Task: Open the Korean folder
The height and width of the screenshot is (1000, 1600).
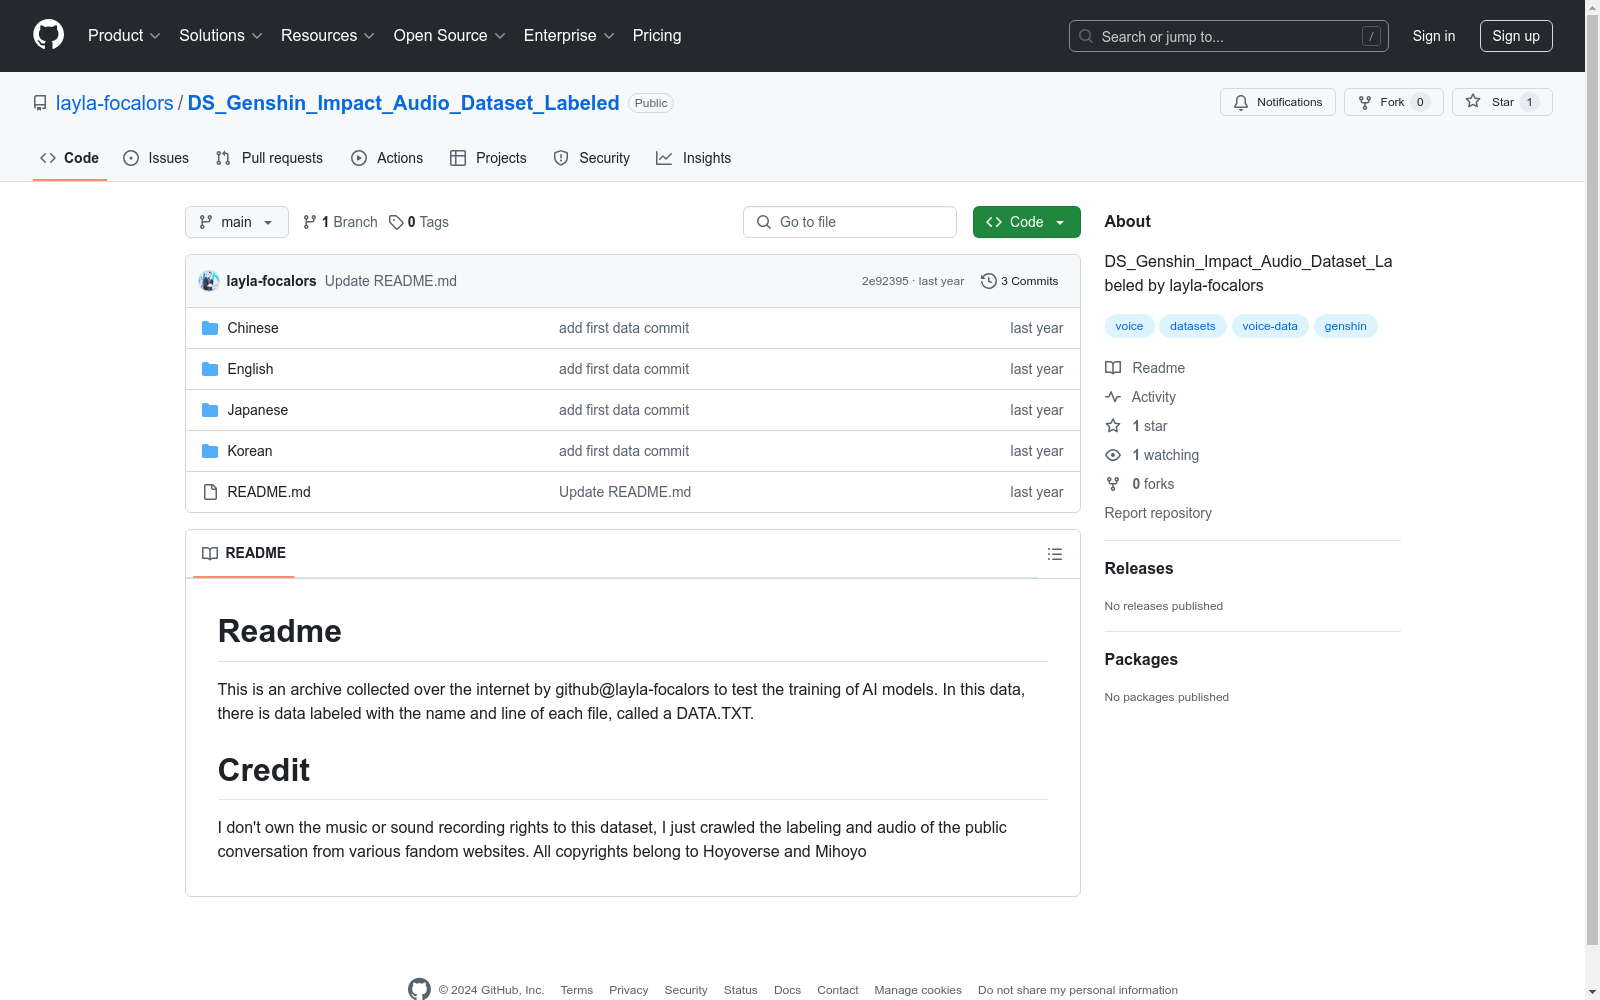Action: (x=250, y=451)
